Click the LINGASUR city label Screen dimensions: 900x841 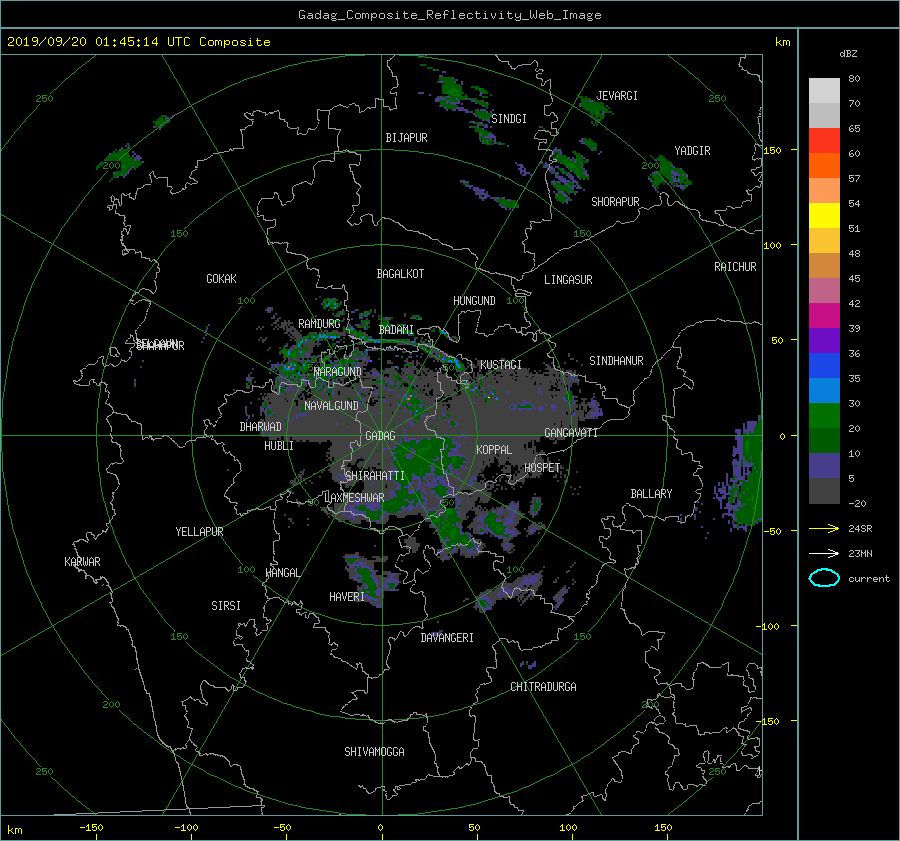(x=568, y=280)
